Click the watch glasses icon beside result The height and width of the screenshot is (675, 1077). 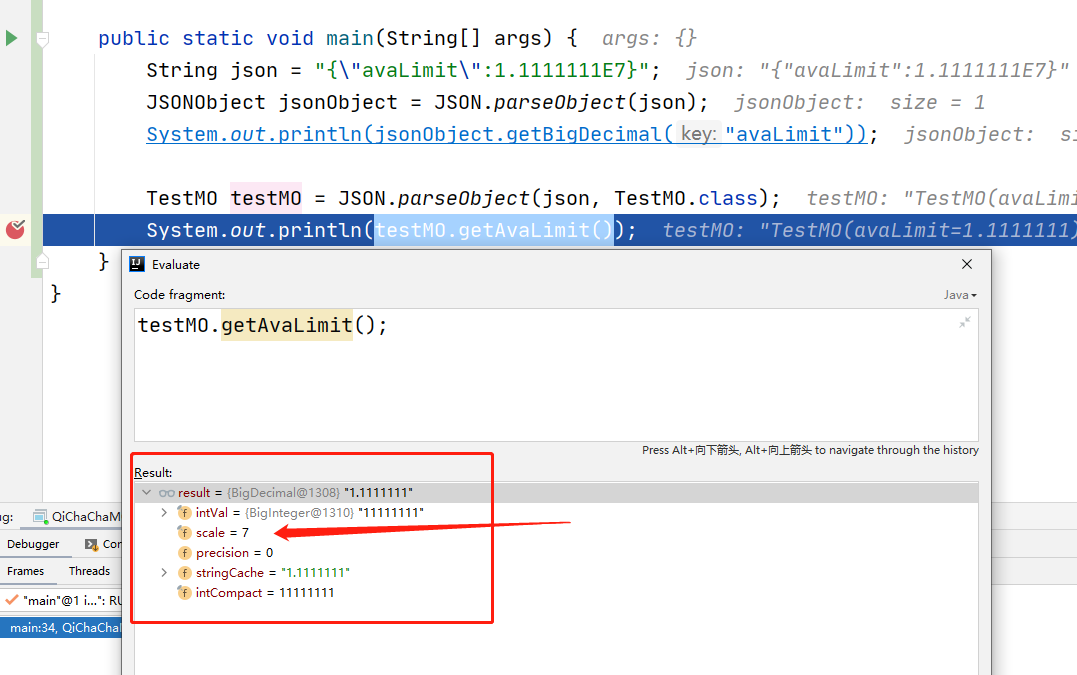pyautogui.click(x=166, y=492)
